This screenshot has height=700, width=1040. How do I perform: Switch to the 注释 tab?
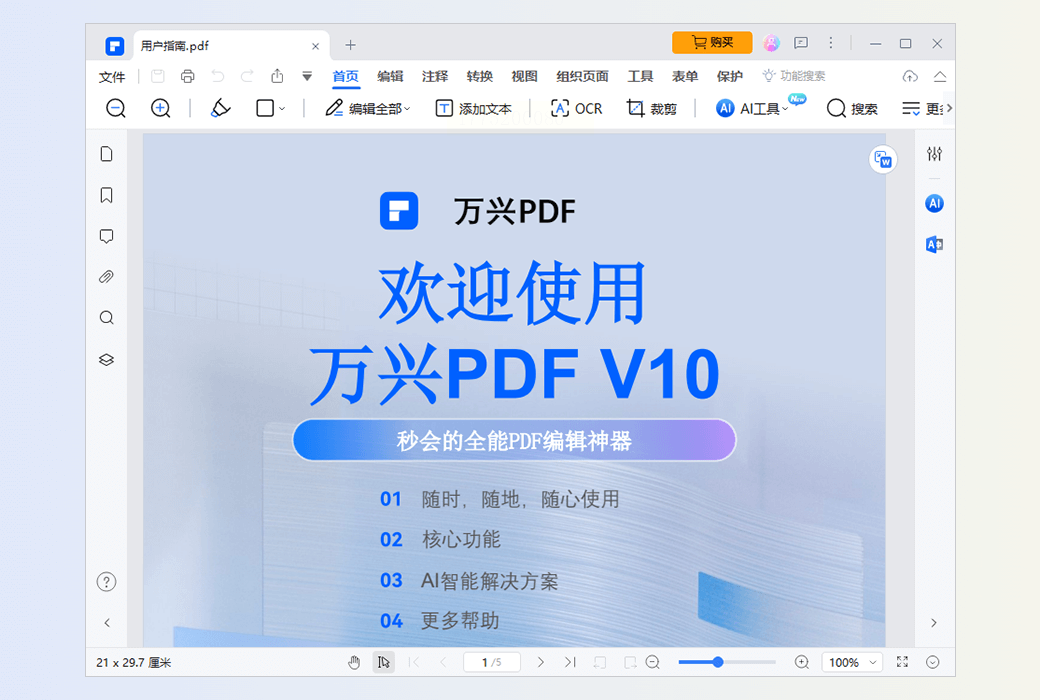point(434,76)
